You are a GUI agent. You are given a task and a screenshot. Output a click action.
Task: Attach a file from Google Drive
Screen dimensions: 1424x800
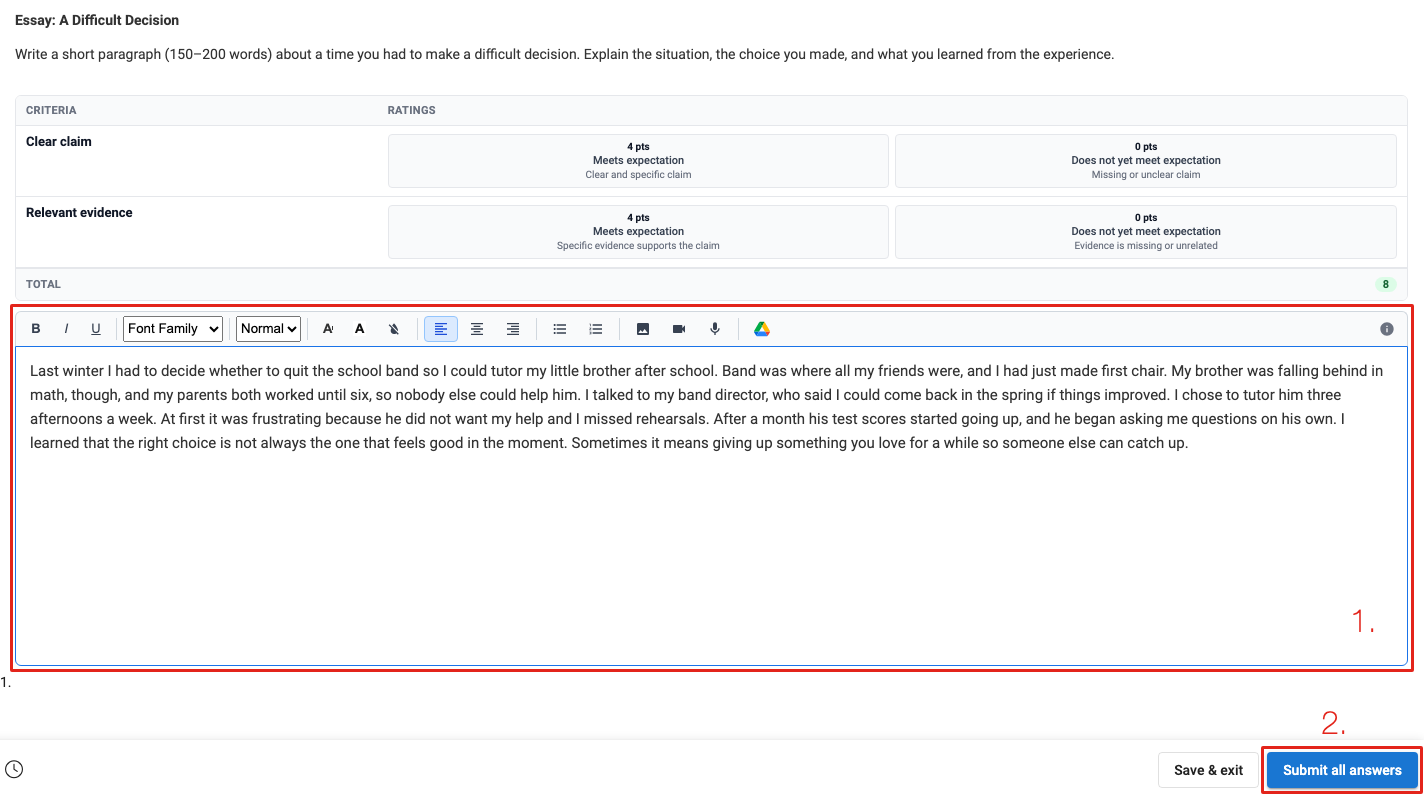762,329
